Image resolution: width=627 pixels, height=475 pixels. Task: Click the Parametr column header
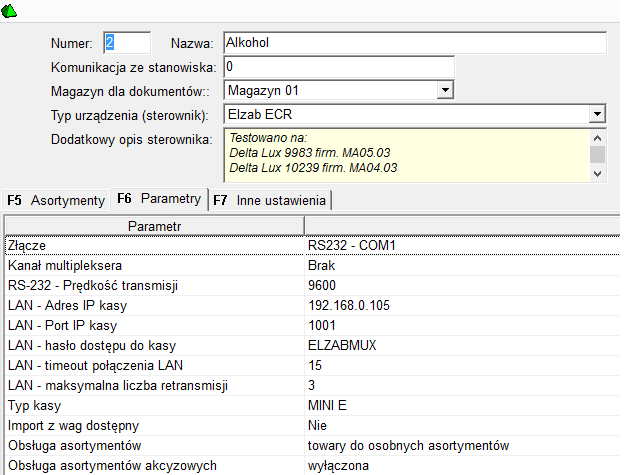point(154,227)
